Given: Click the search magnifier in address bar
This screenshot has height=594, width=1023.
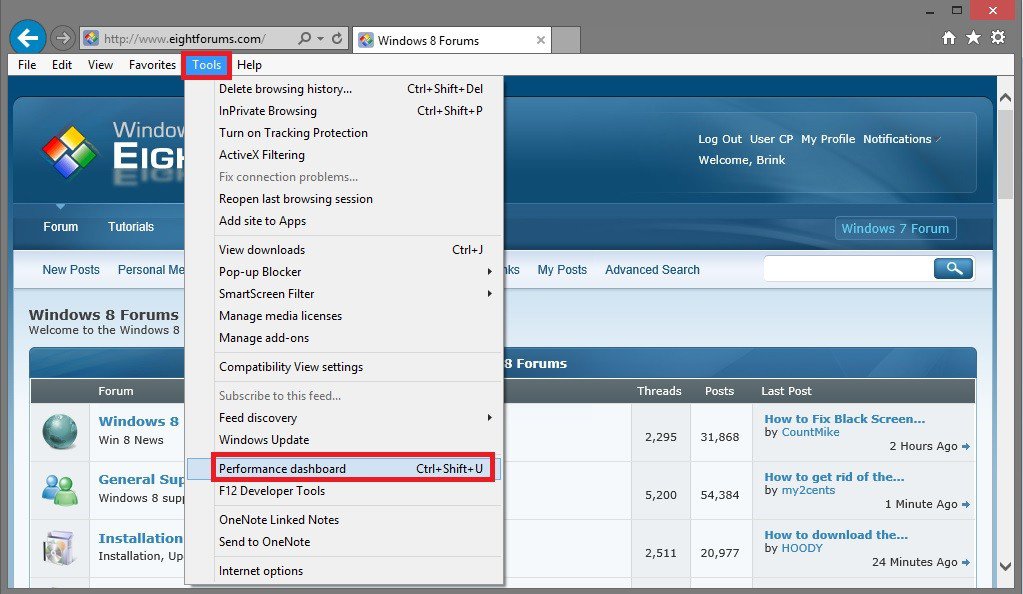Looking at the screenshot, I should point(304,39).
